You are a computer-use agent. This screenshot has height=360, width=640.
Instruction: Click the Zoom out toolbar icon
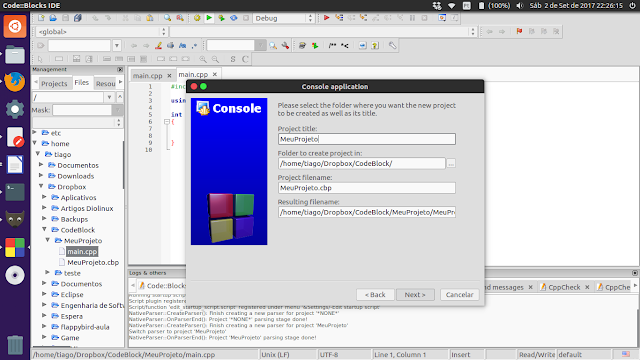pos(215,59)
